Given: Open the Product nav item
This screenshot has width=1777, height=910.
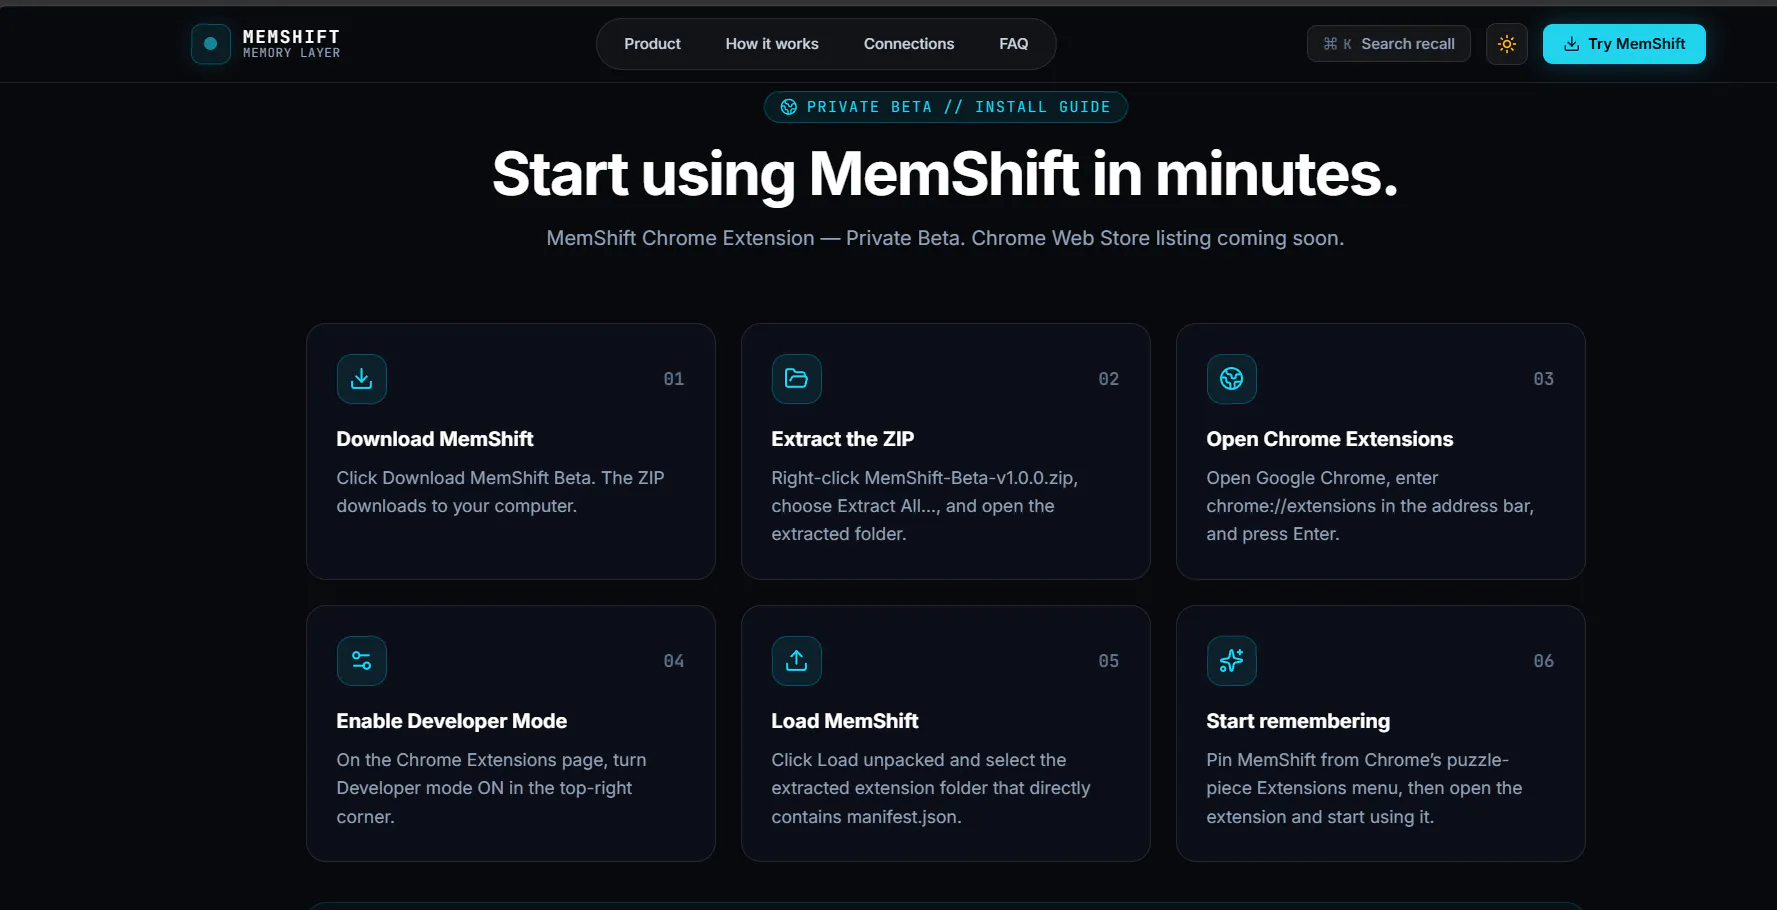Looking at the screenshot, I should coord(652,44).
